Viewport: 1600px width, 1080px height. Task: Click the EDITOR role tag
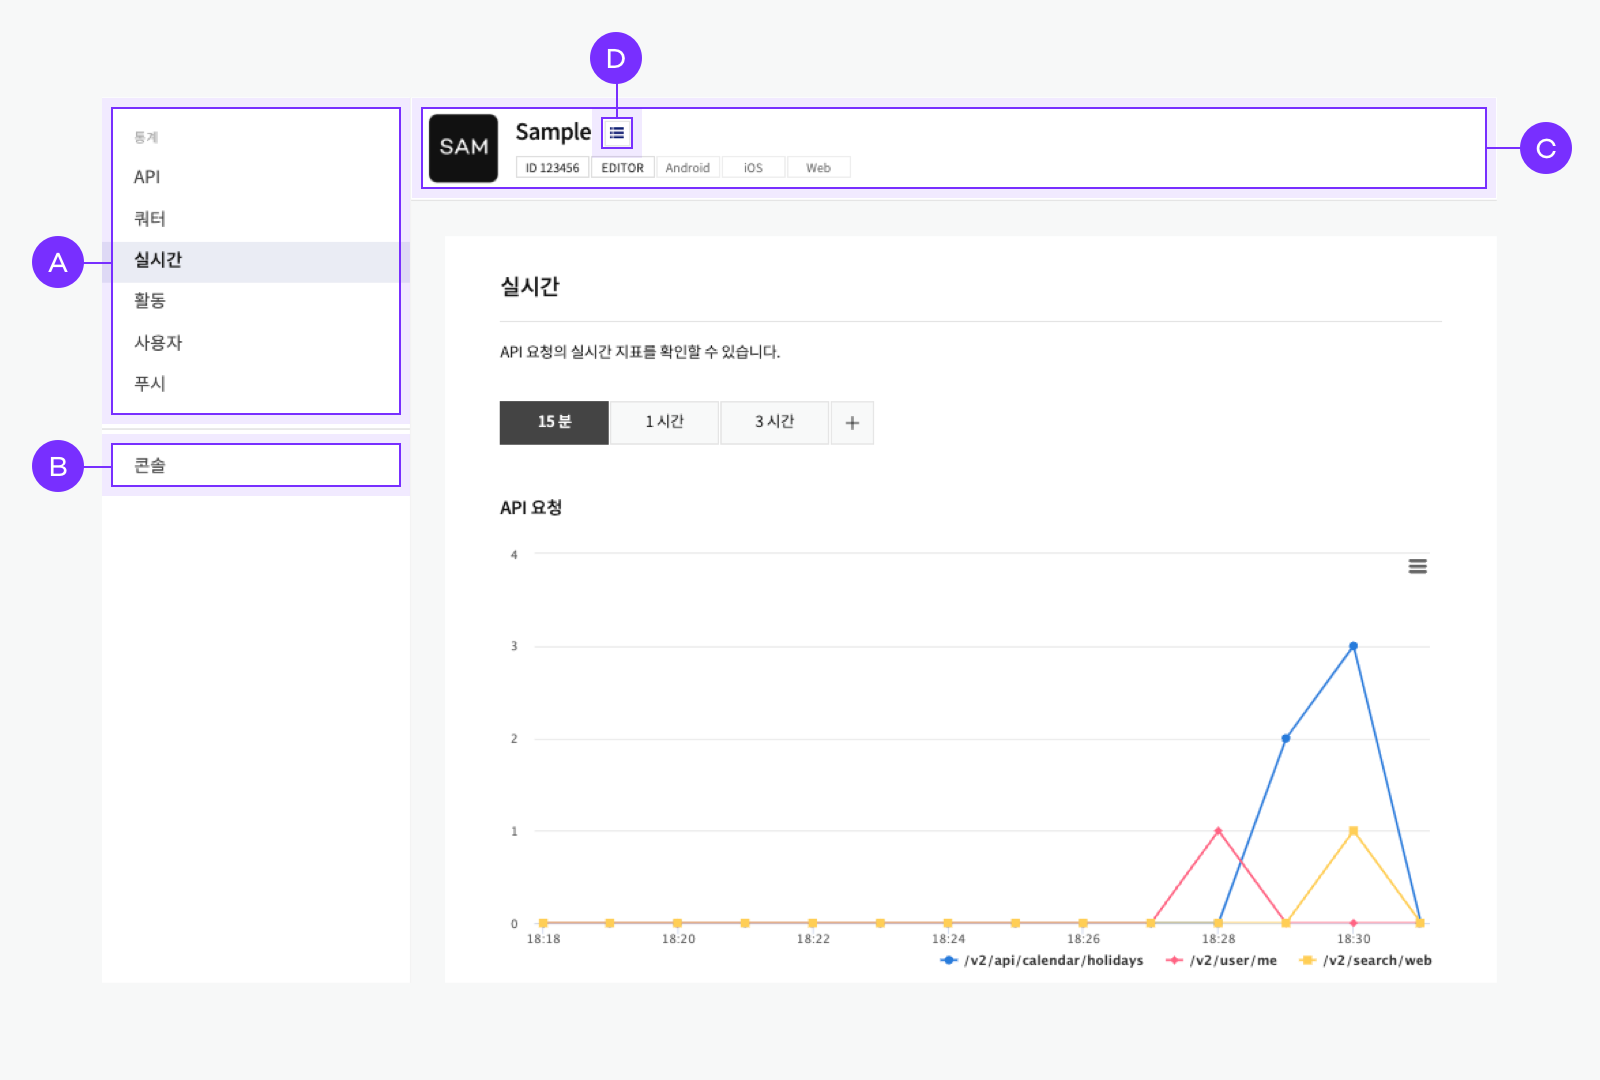pyautogui.click(x=622, y=168)
